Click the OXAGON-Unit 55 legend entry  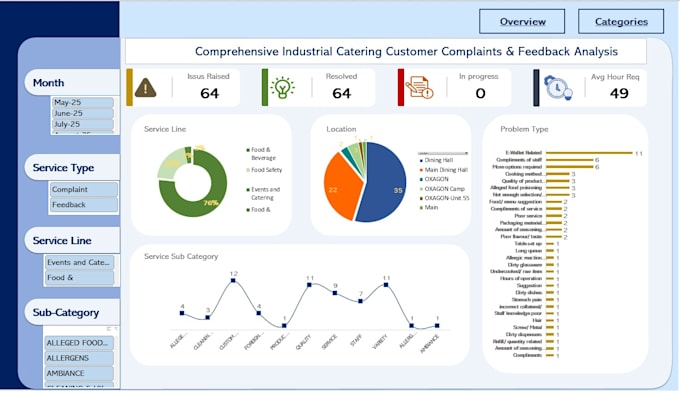tap(444, 198)
